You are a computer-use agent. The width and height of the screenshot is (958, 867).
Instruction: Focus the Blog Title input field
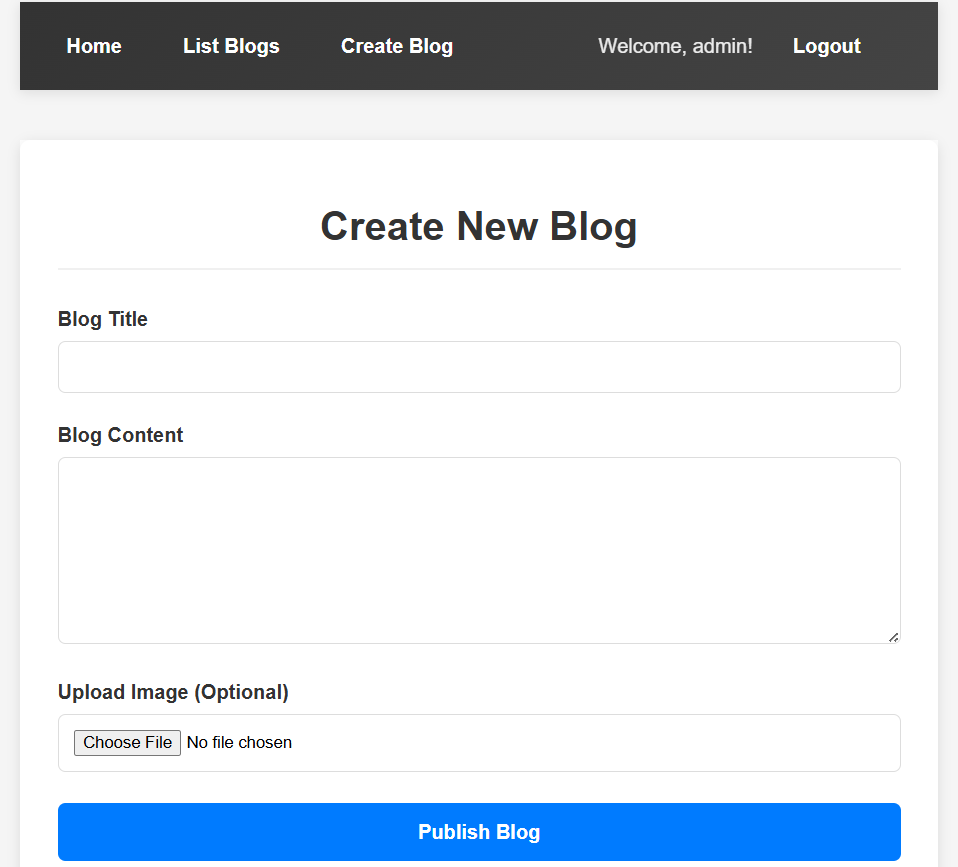[479, 367]
